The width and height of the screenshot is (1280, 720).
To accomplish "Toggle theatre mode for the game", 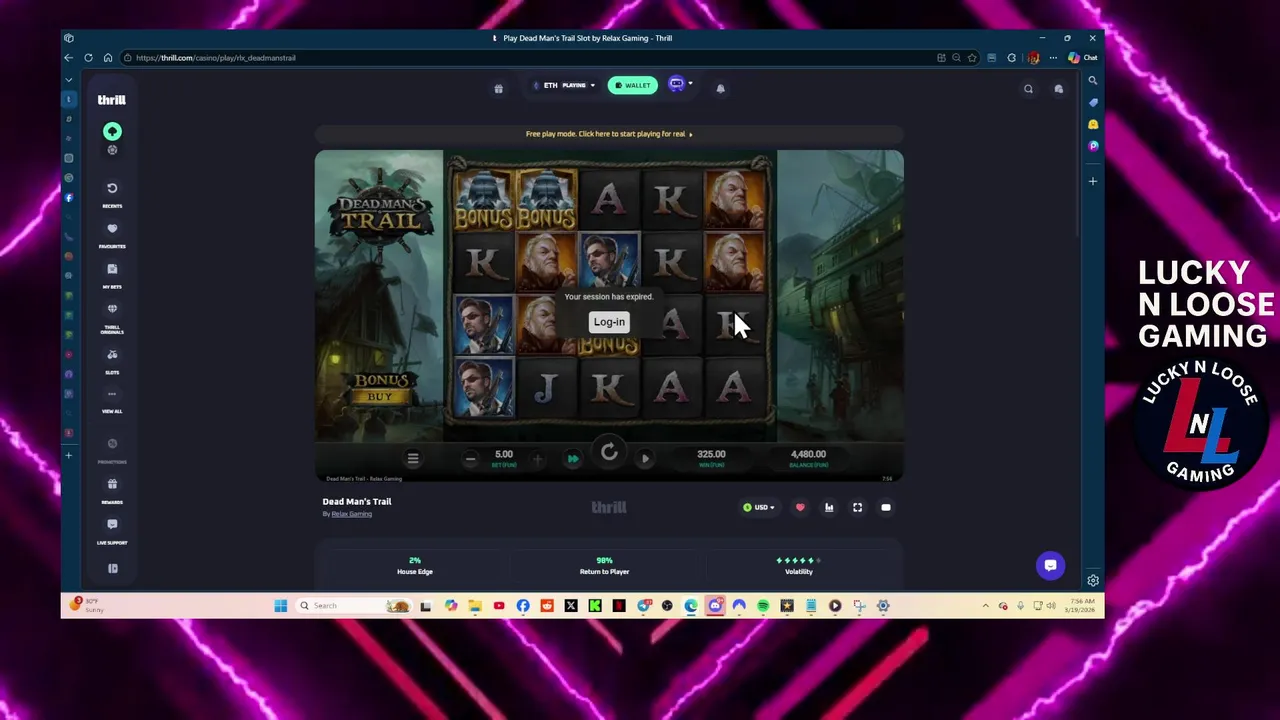I will click(x=886, y=508).
